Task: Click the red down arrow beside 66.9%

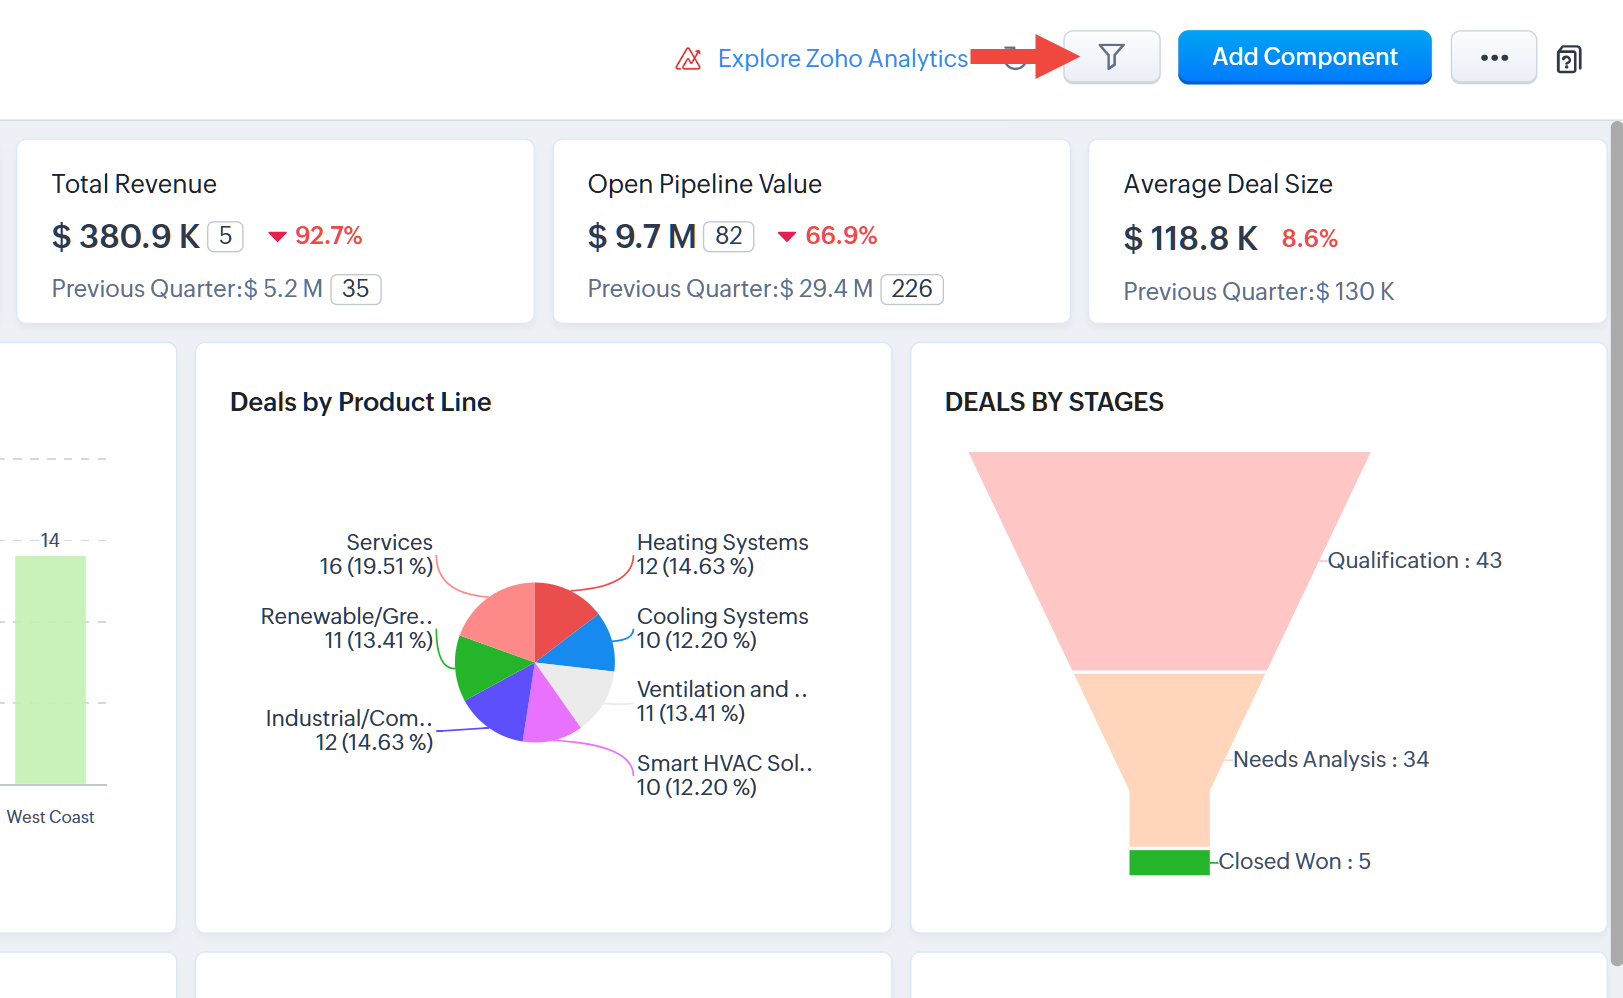Action: coord(787,237)
